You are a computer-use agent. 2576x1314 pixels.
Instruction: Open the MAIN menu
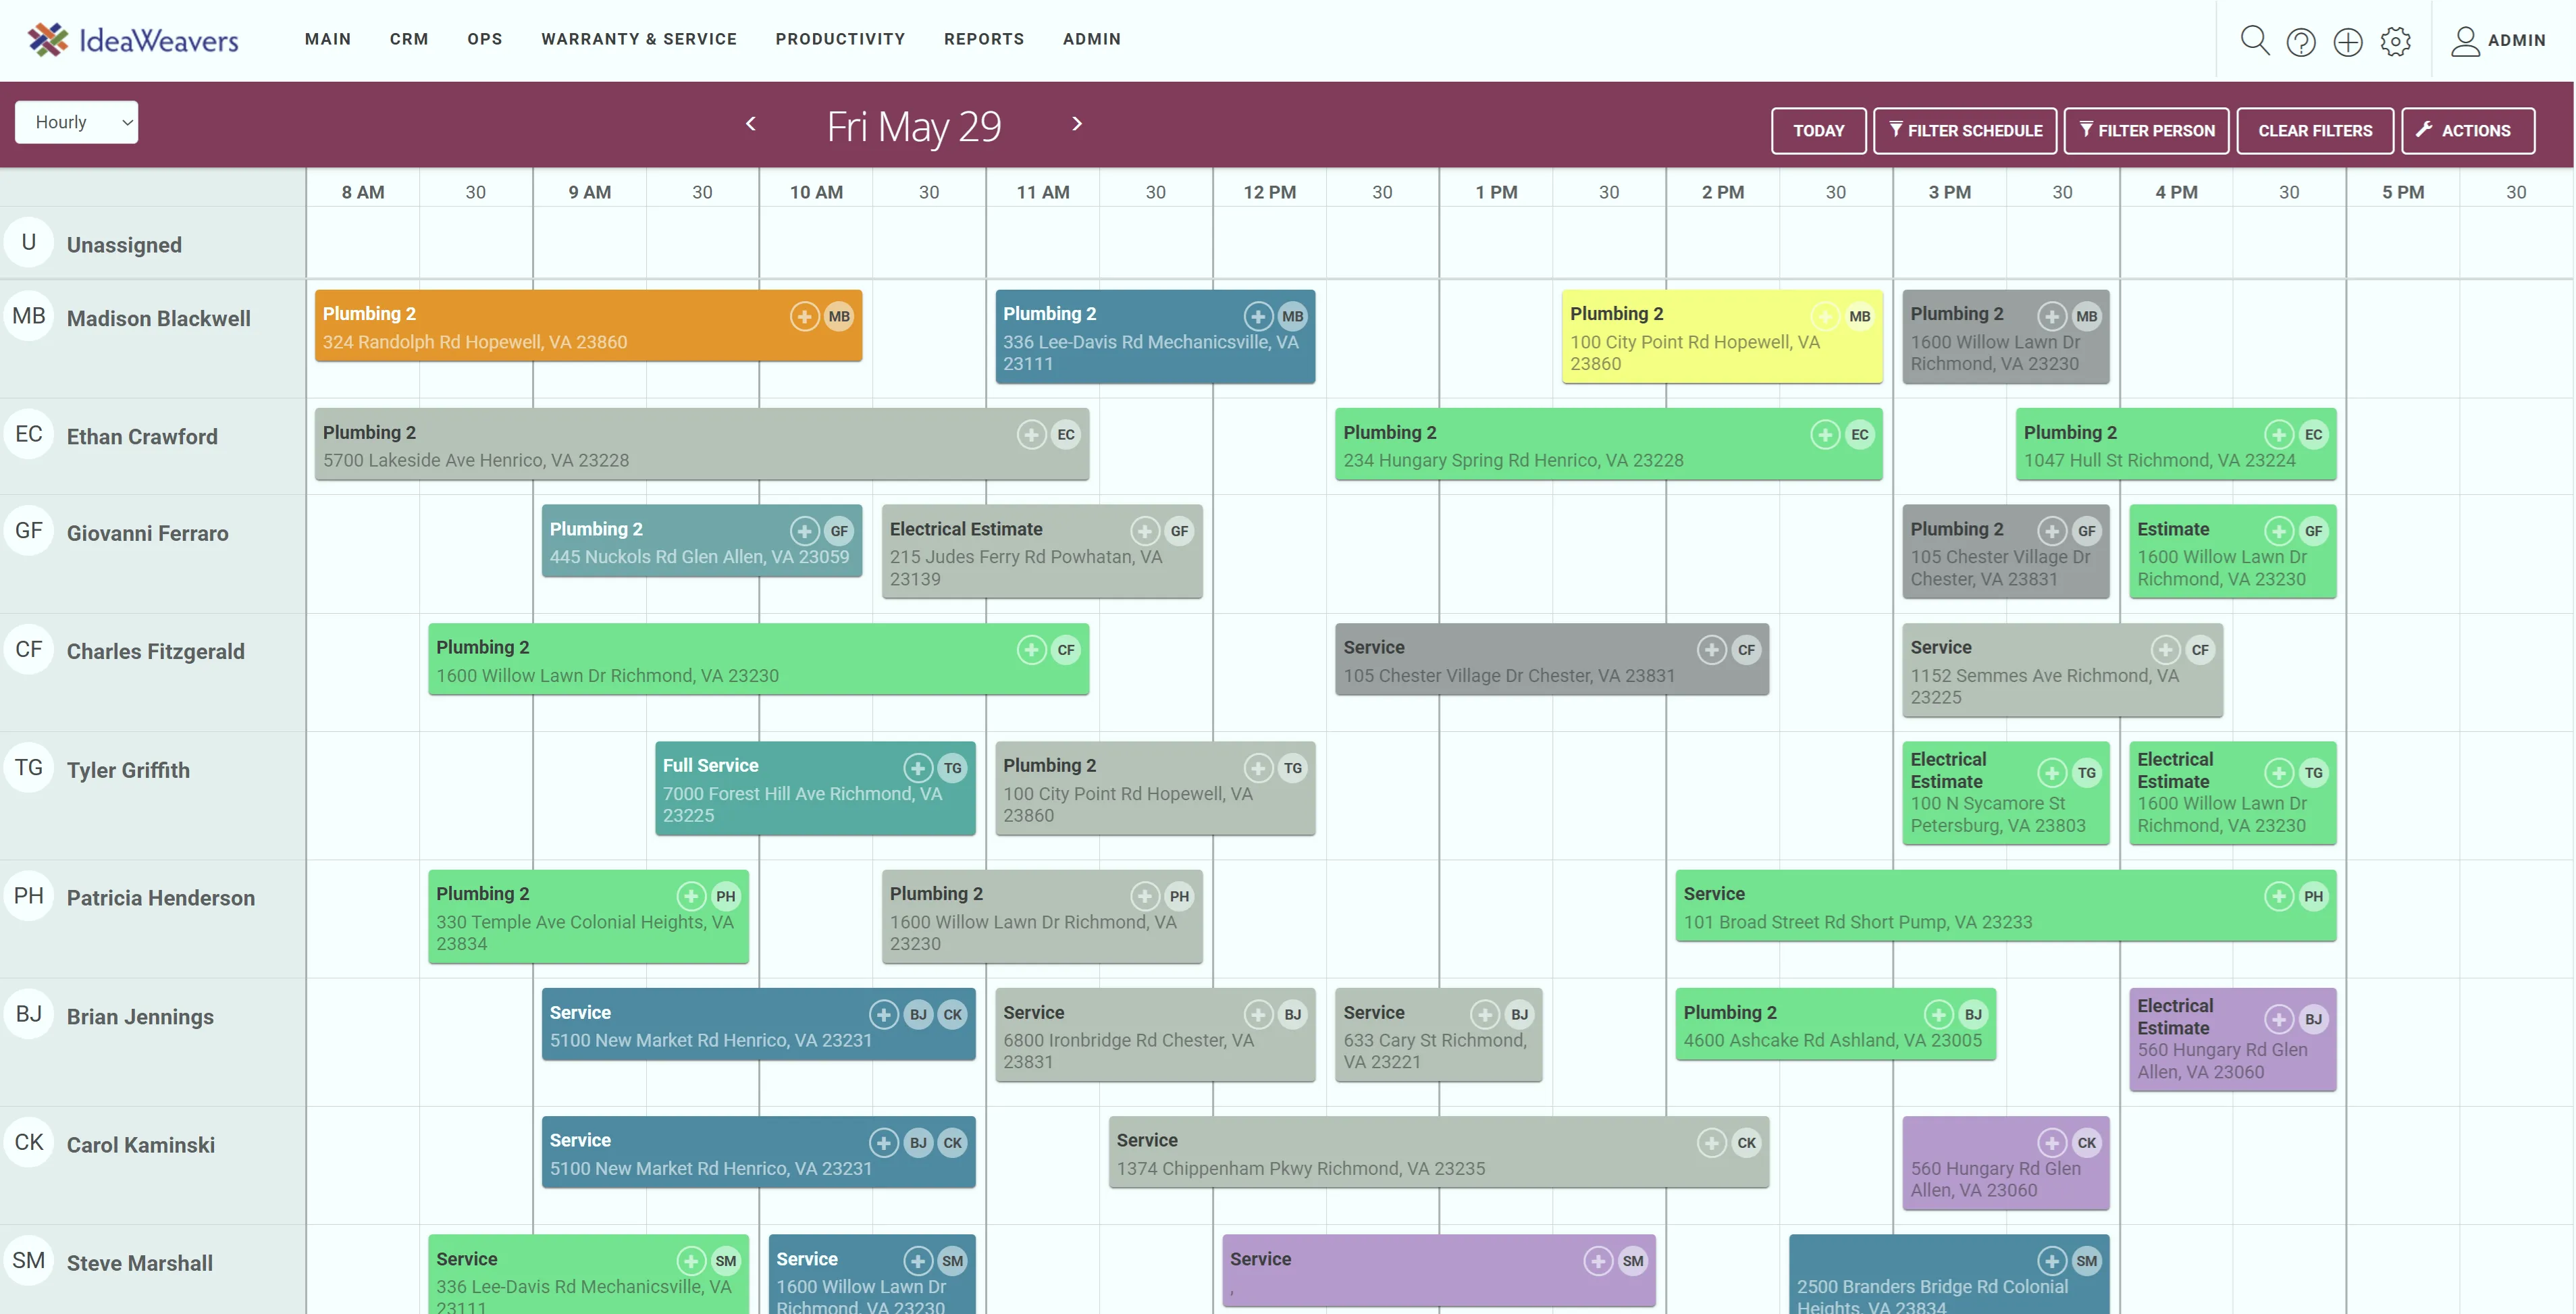[328, 39]
